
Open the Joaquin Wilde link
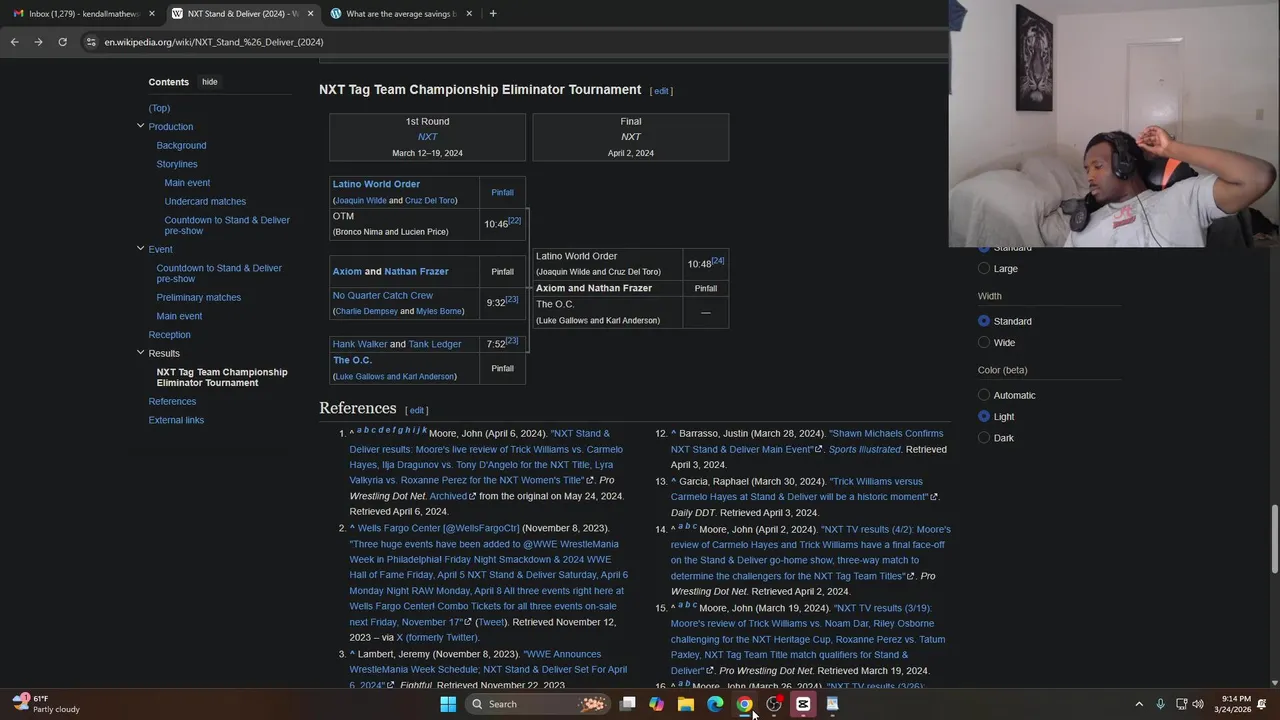click(x=361, y=200)
